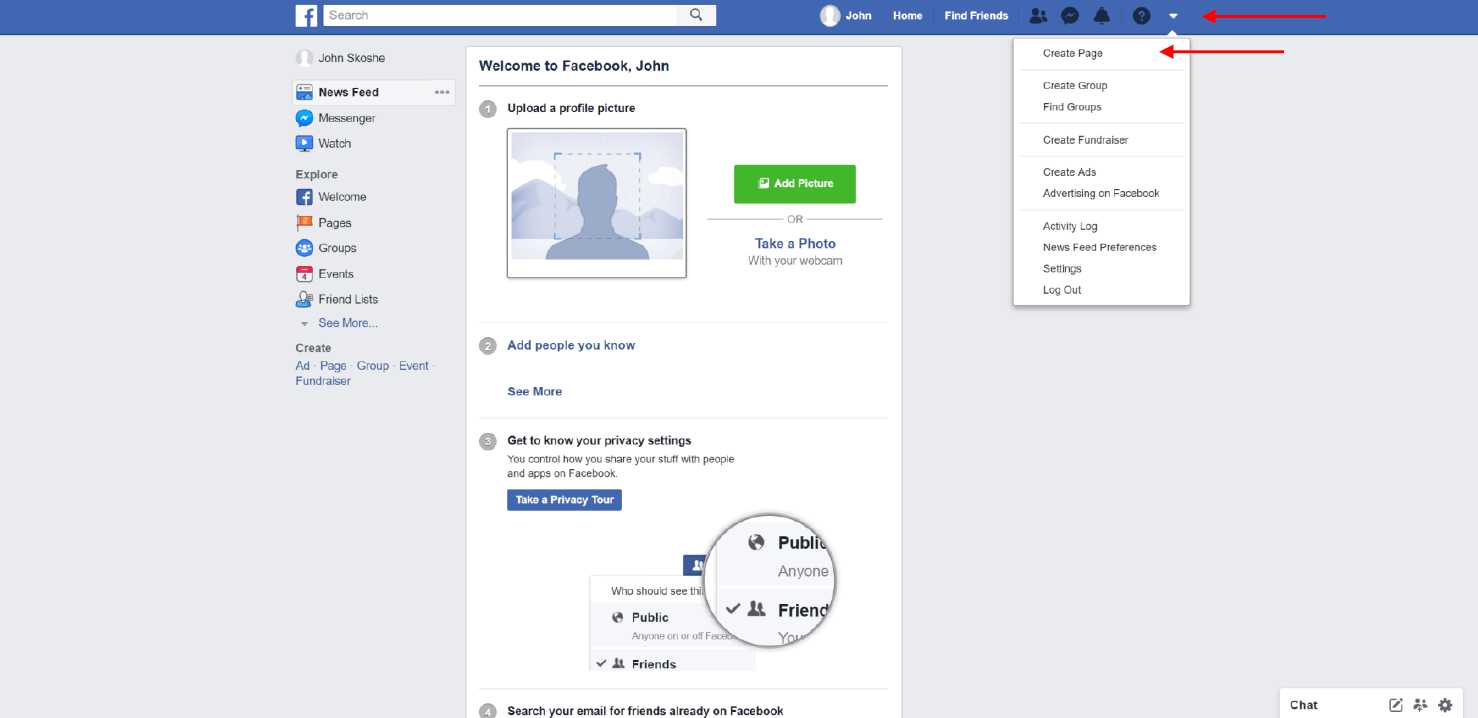Click the Fundraiser link under Create
Image resolution: width=1478 pixels, height=718 pixels.
323,381
